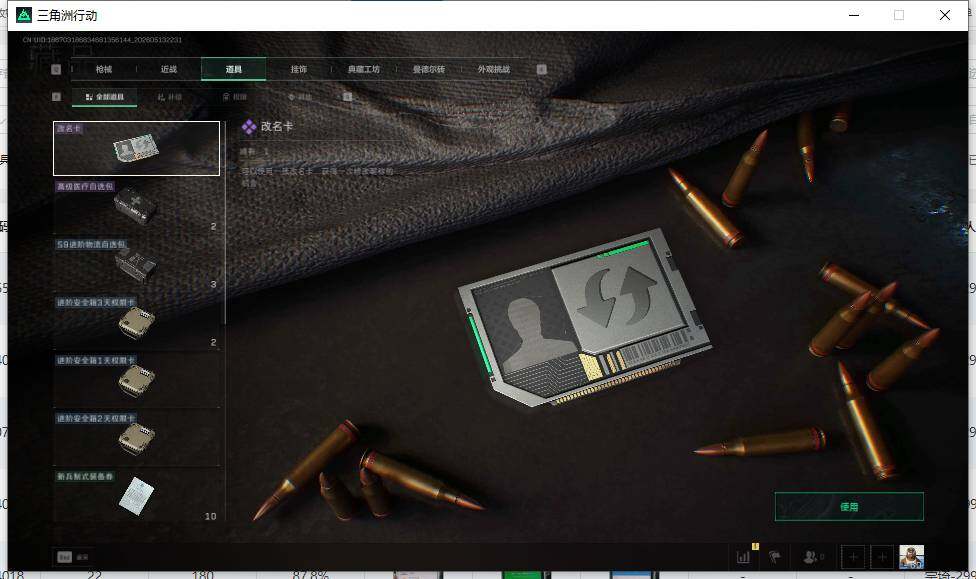Image resolution: width=976 pixels, height=579 pixels.
Task: Maximize the 三角洲行动 window
Action: (x=899, y=15)
